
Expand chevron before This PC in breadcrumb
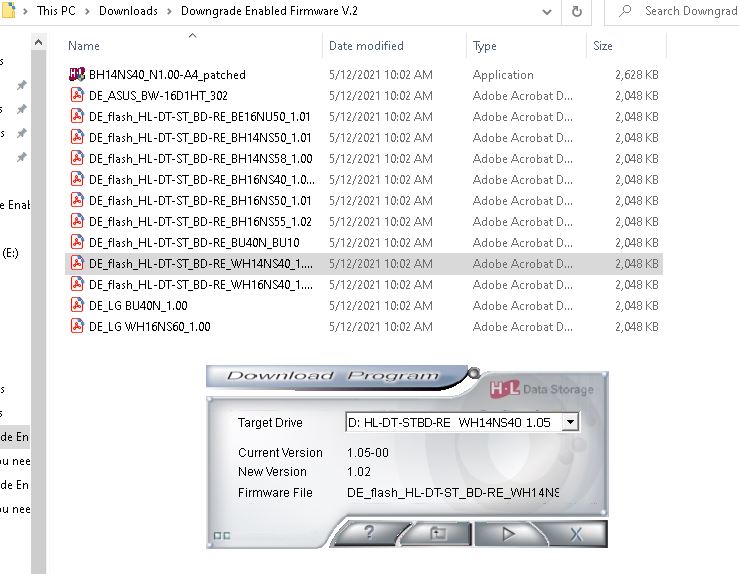[x=25, y=11]
